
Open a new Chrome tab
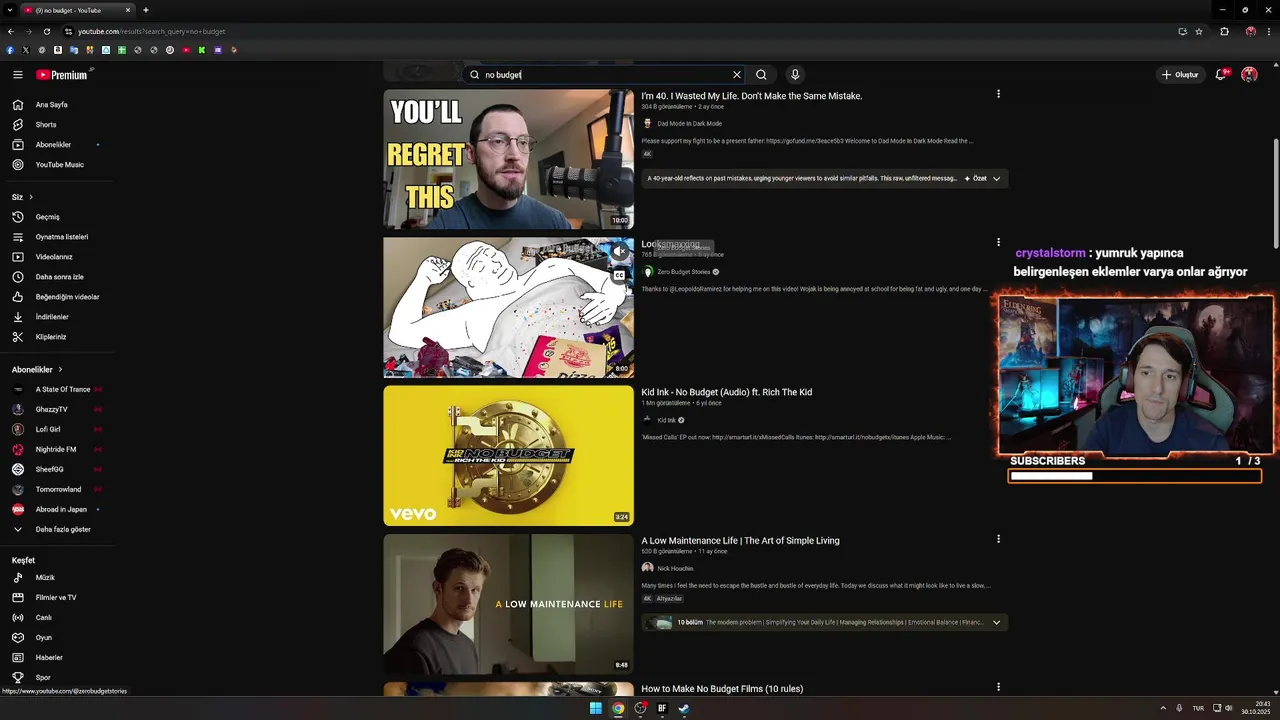pyautogui.click(x=146, y=10)
